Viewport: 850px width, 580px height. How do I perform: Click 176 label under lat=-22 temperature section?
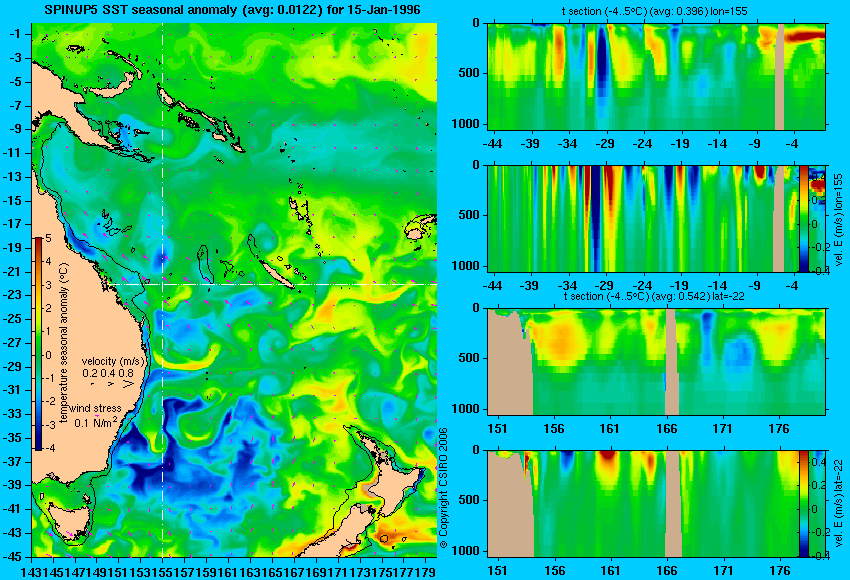tap(779, 429)
